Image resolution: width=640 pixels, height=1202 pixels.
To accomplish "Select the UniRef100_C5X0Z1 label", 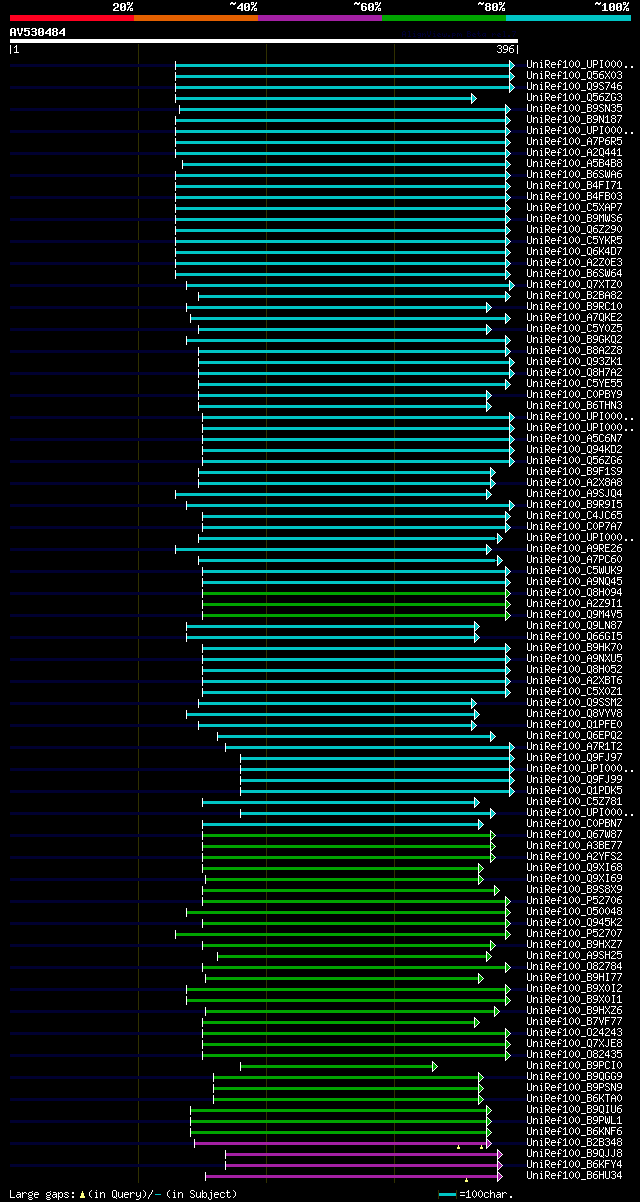I will pyautogui.click(x=574, y=691).
